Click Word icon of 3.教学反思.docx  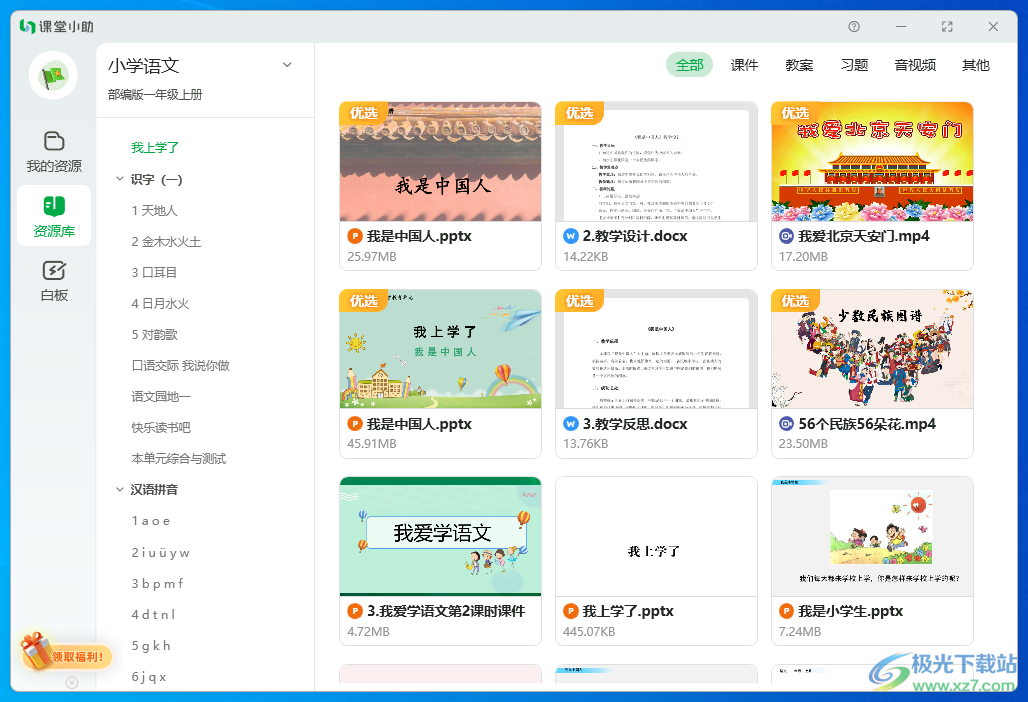(x=570, y=424)
